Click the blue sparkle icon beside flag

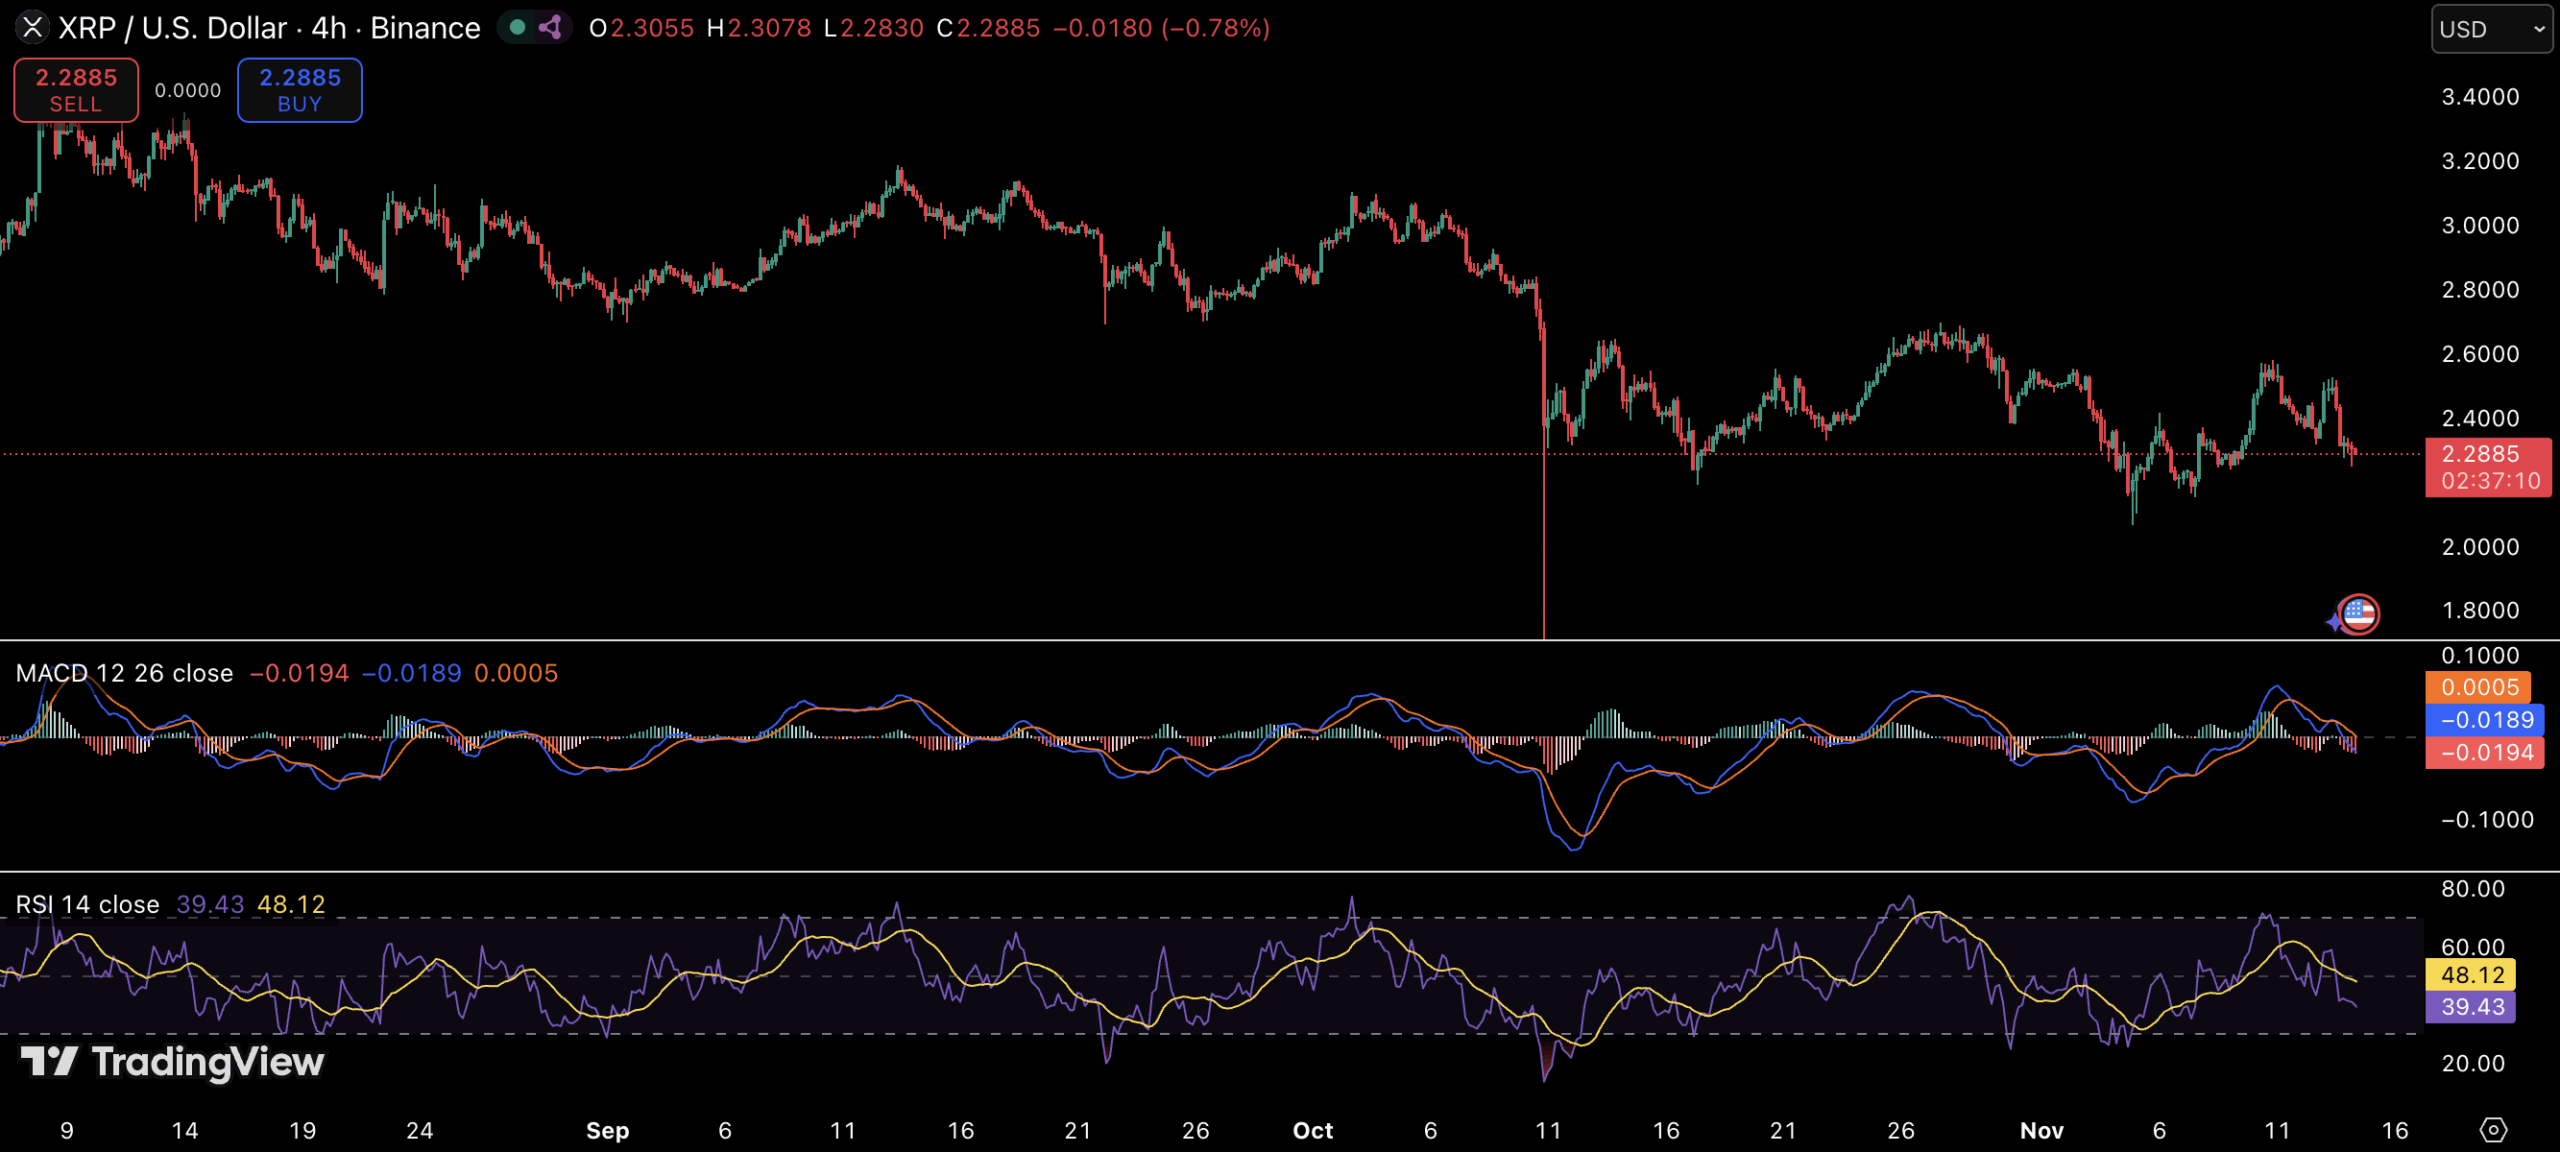(x=2334, y=622)
